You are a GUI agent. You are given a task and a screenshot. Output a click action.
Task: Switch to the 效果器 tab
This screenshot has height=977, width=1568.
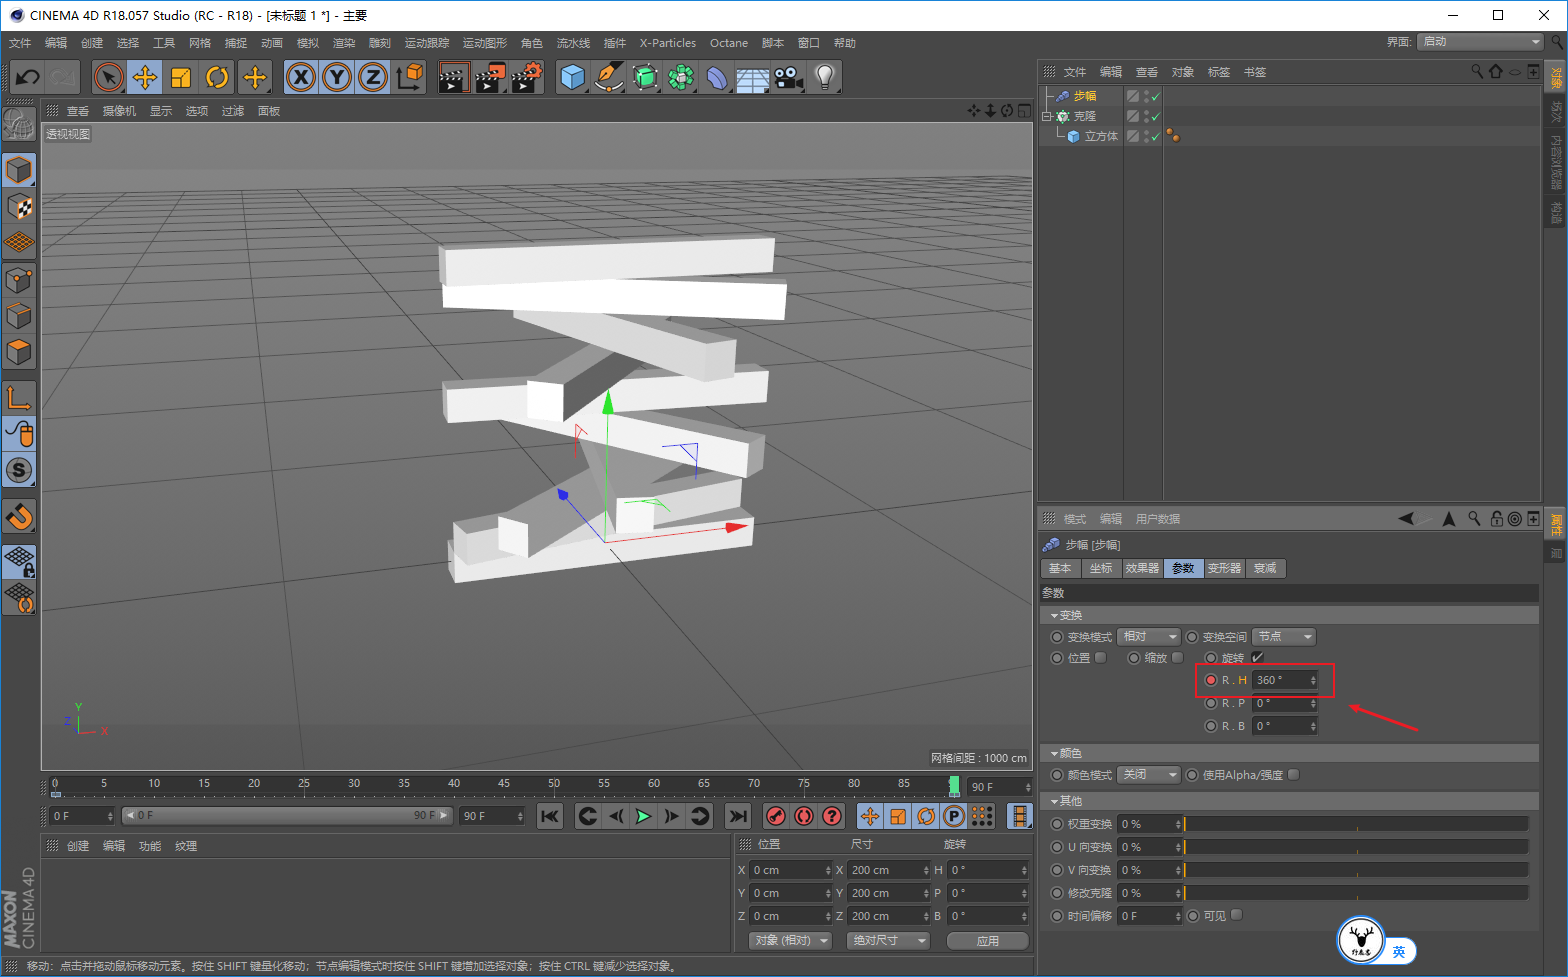1142,568
